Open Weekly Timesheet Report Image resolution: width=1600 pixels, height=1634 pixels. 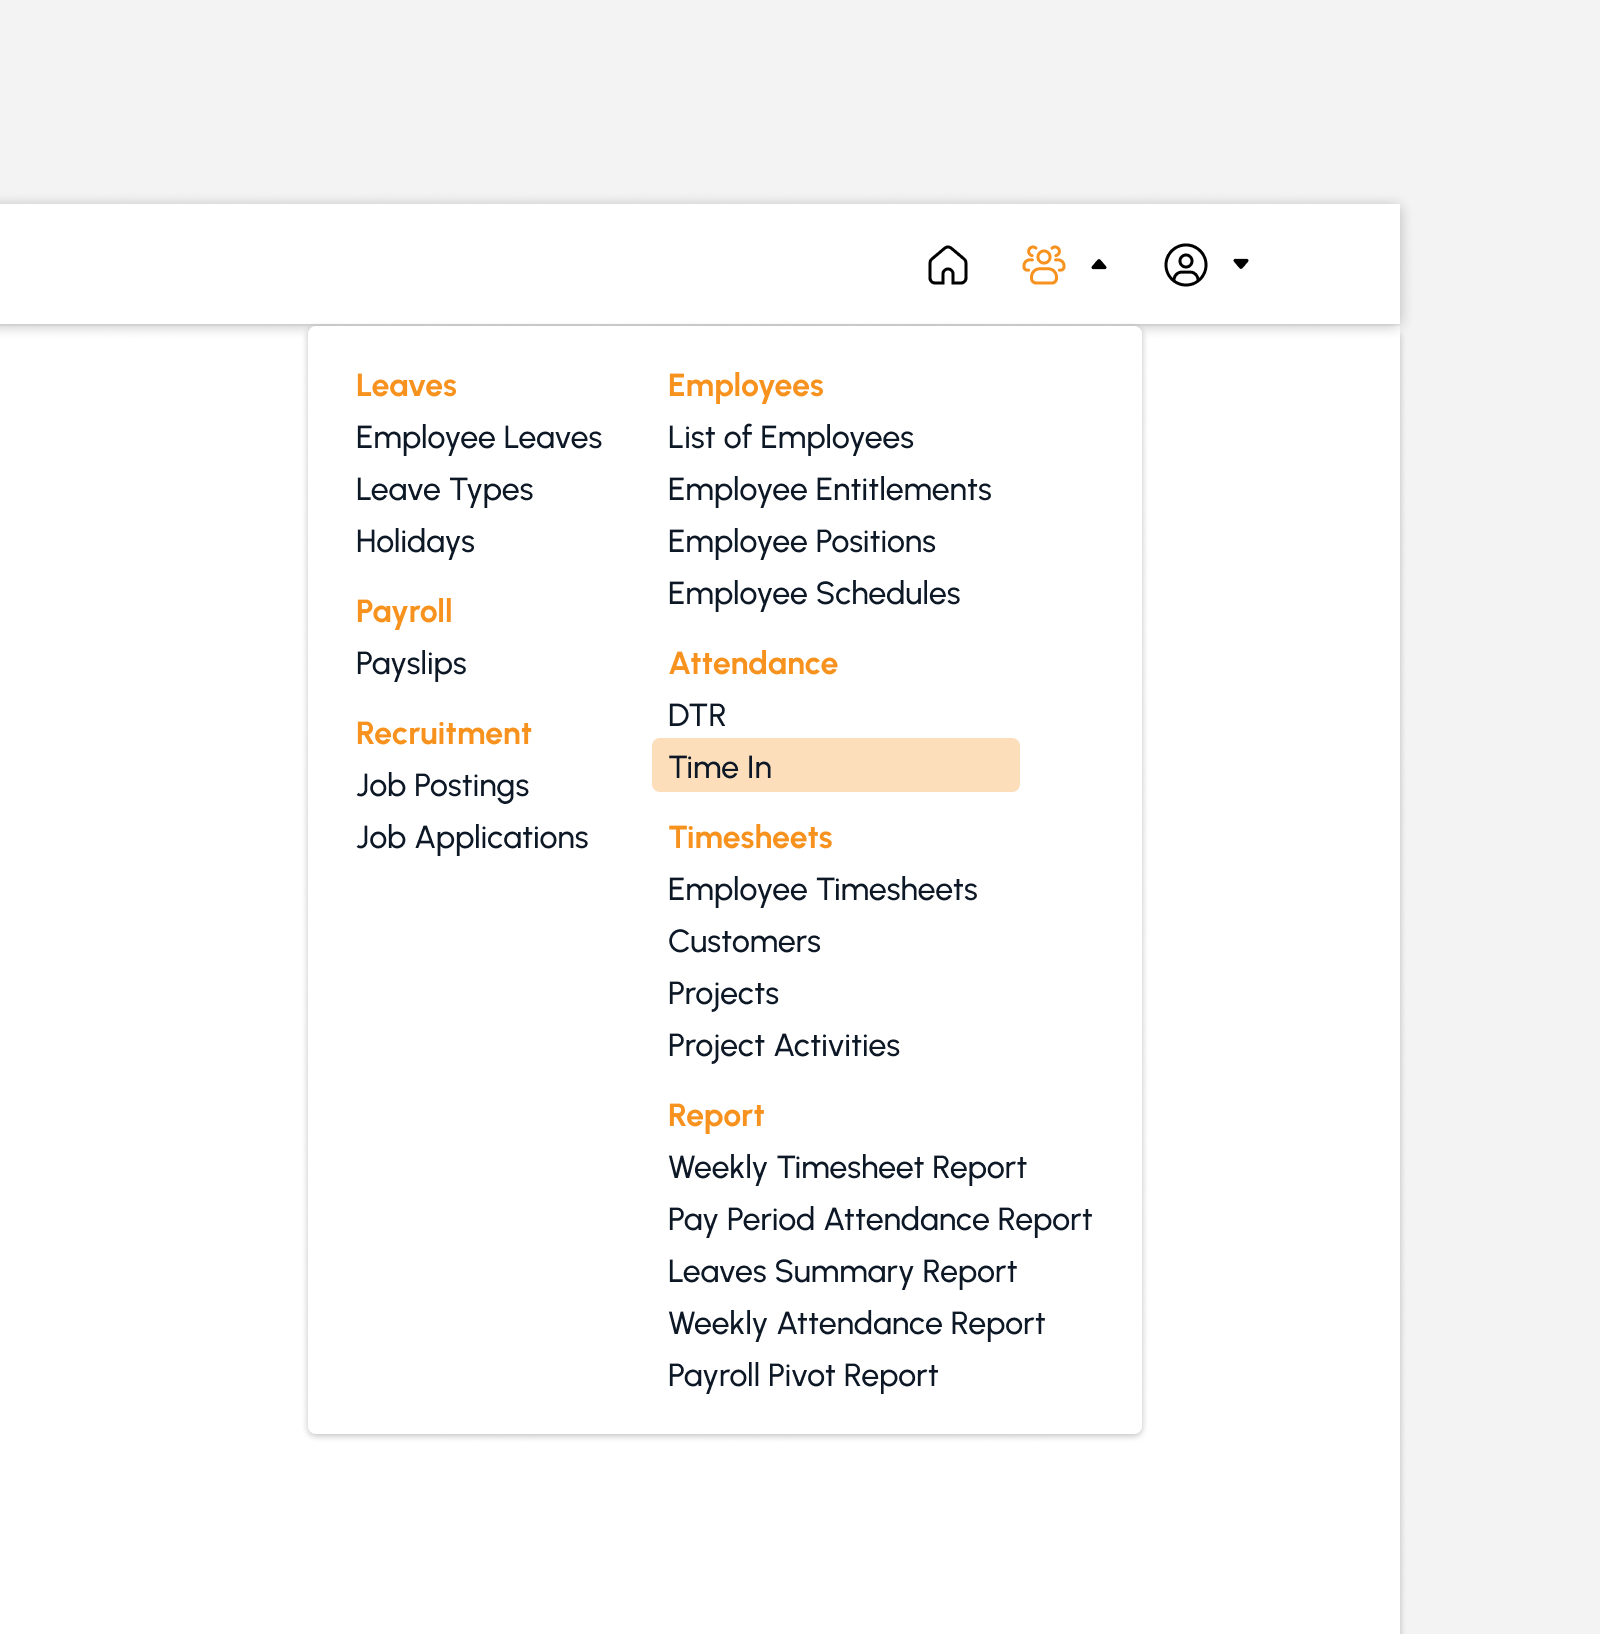coord(847,1168)
